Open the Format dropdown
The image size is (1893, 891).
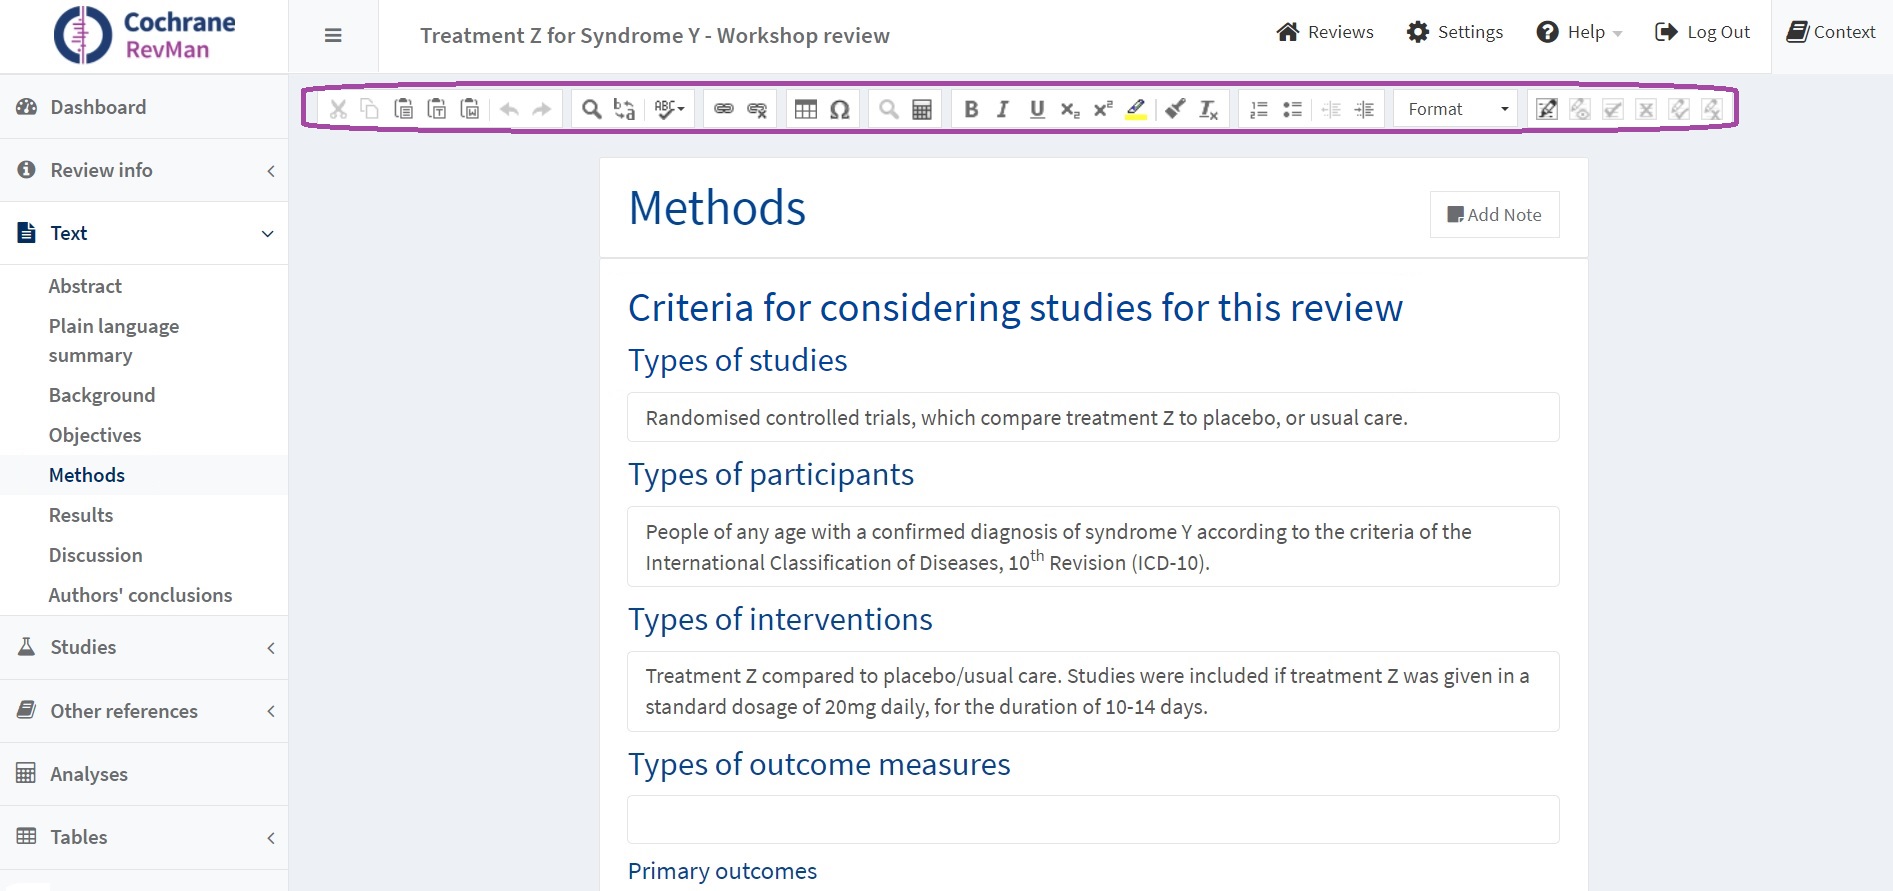pos(1456,109)
